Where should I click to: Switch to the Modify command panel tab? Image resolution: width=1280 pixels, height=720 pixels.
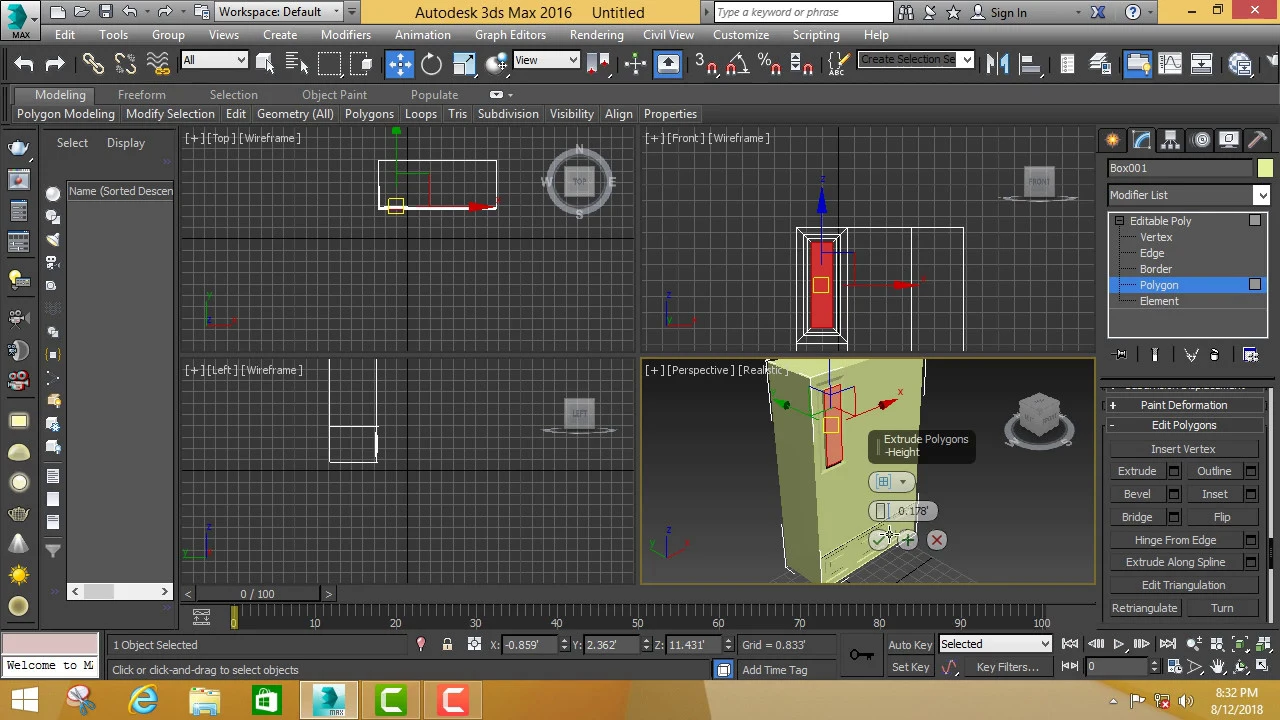pos(1142,140)
